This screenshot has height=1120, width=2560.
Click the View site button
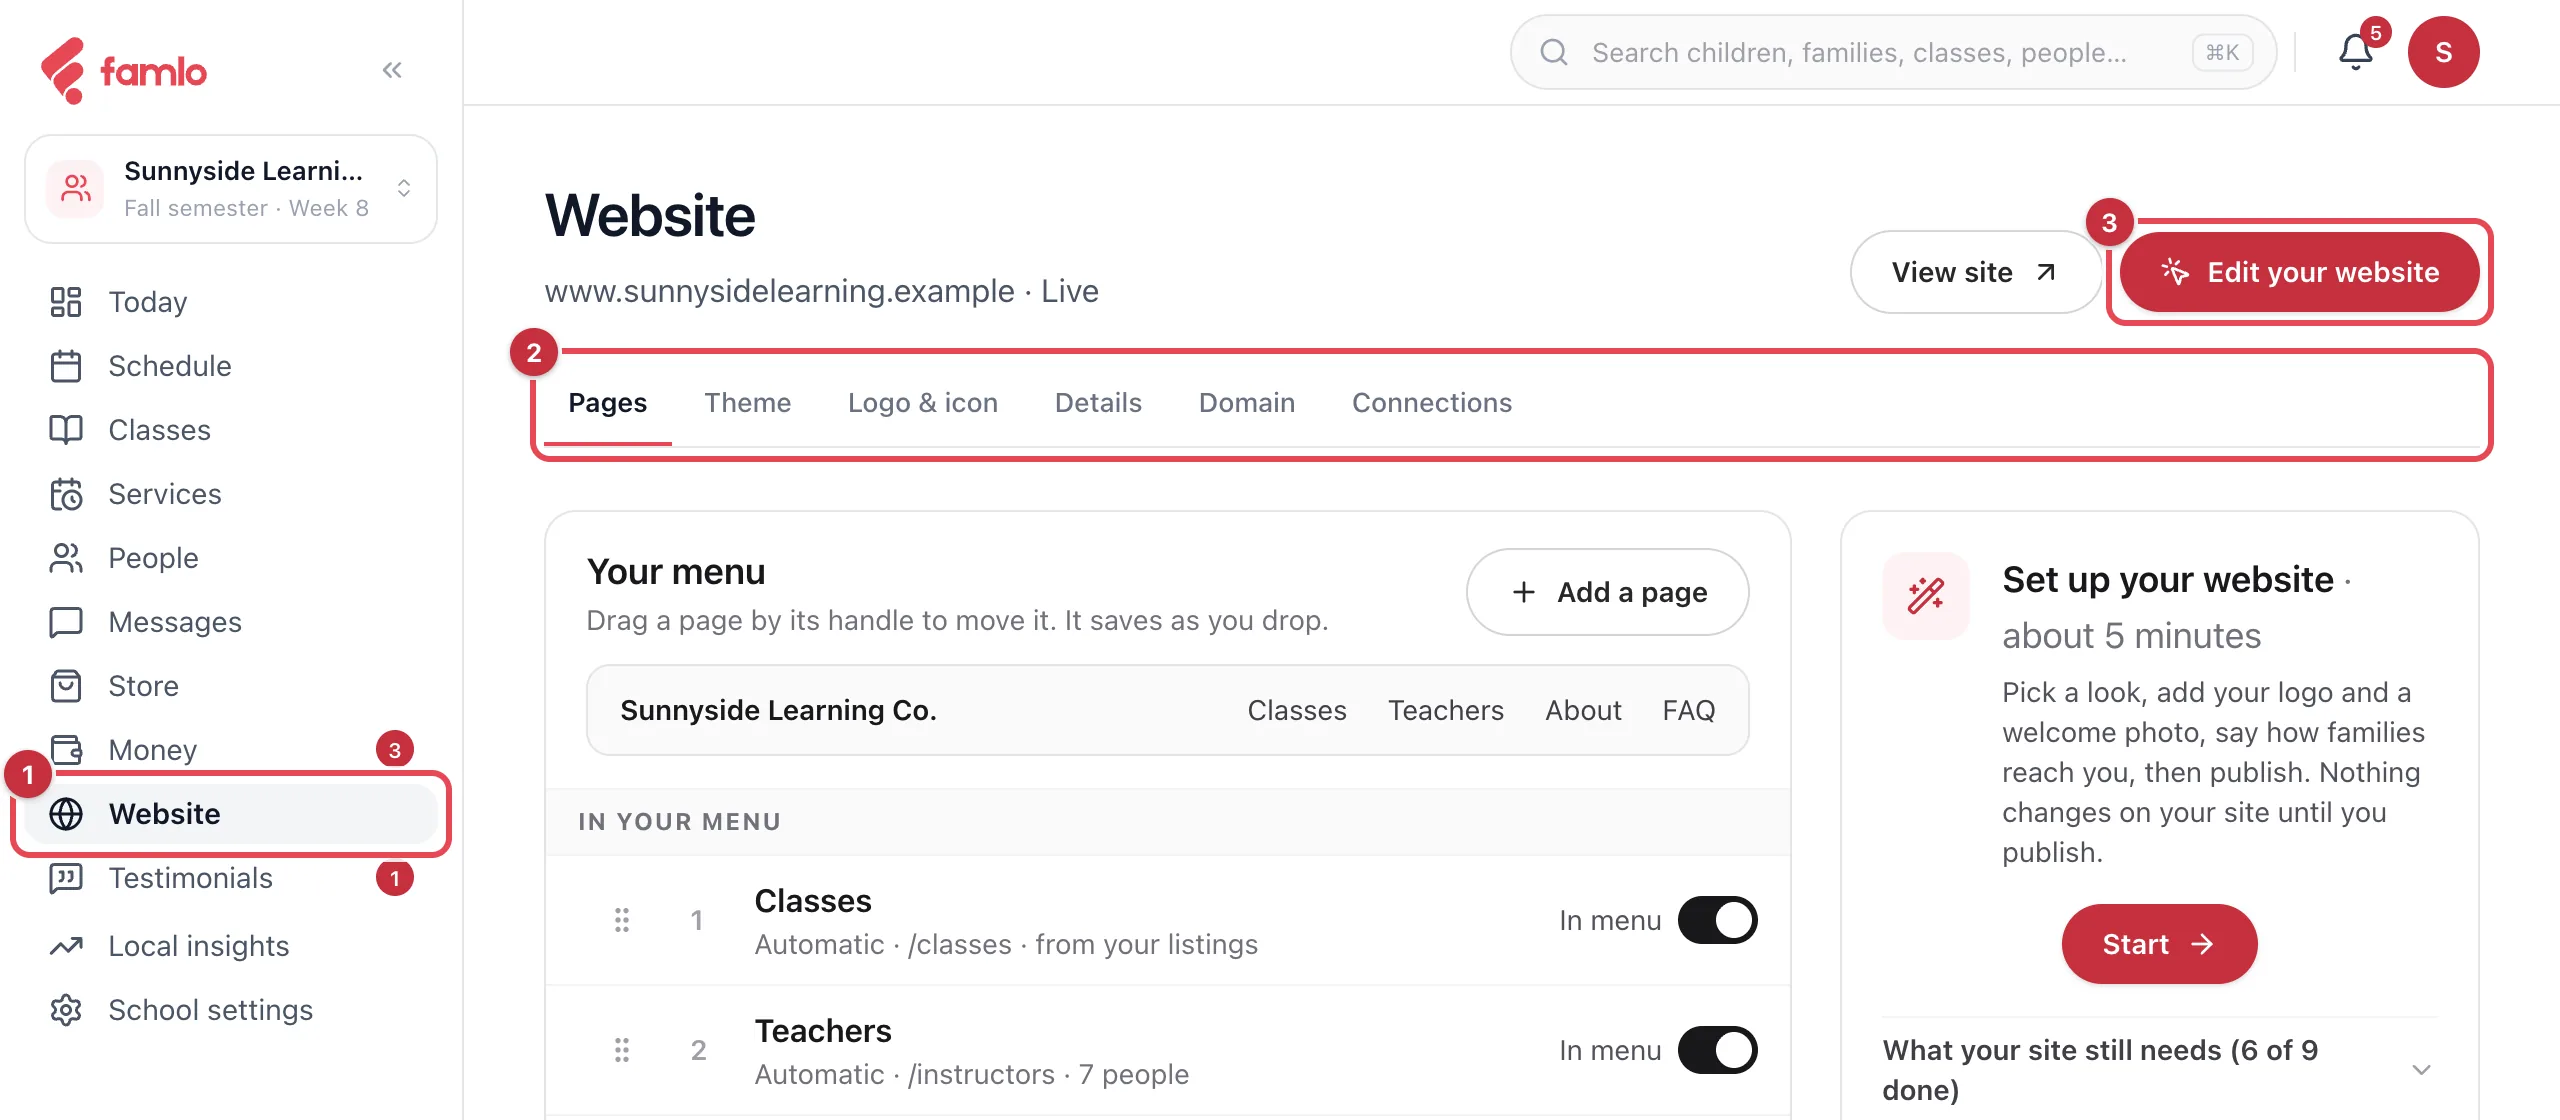click(1974, 272)
